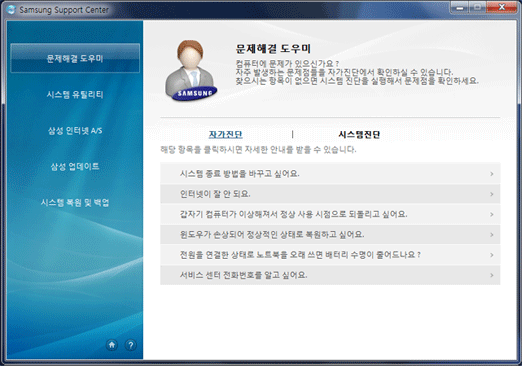Expand arrow on 배터리 수명 row
This screenshot has width=522, height=366.
coord(492,255)
